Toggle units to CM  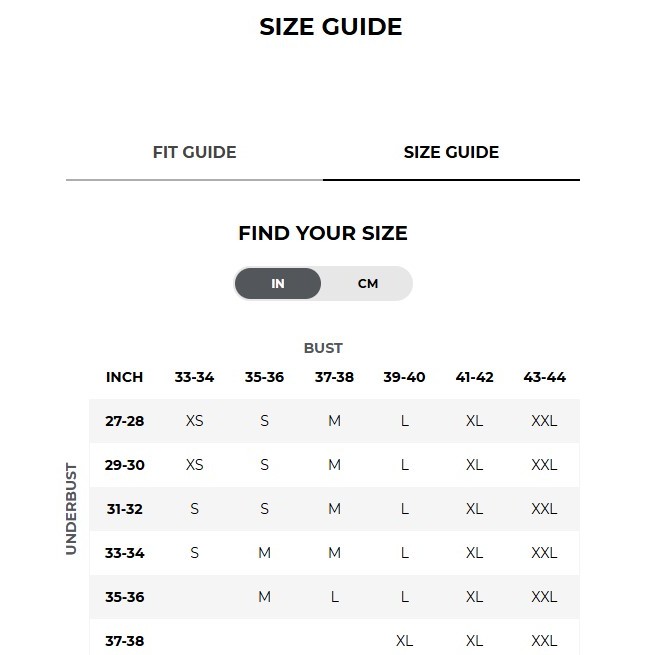pos(368,284)
